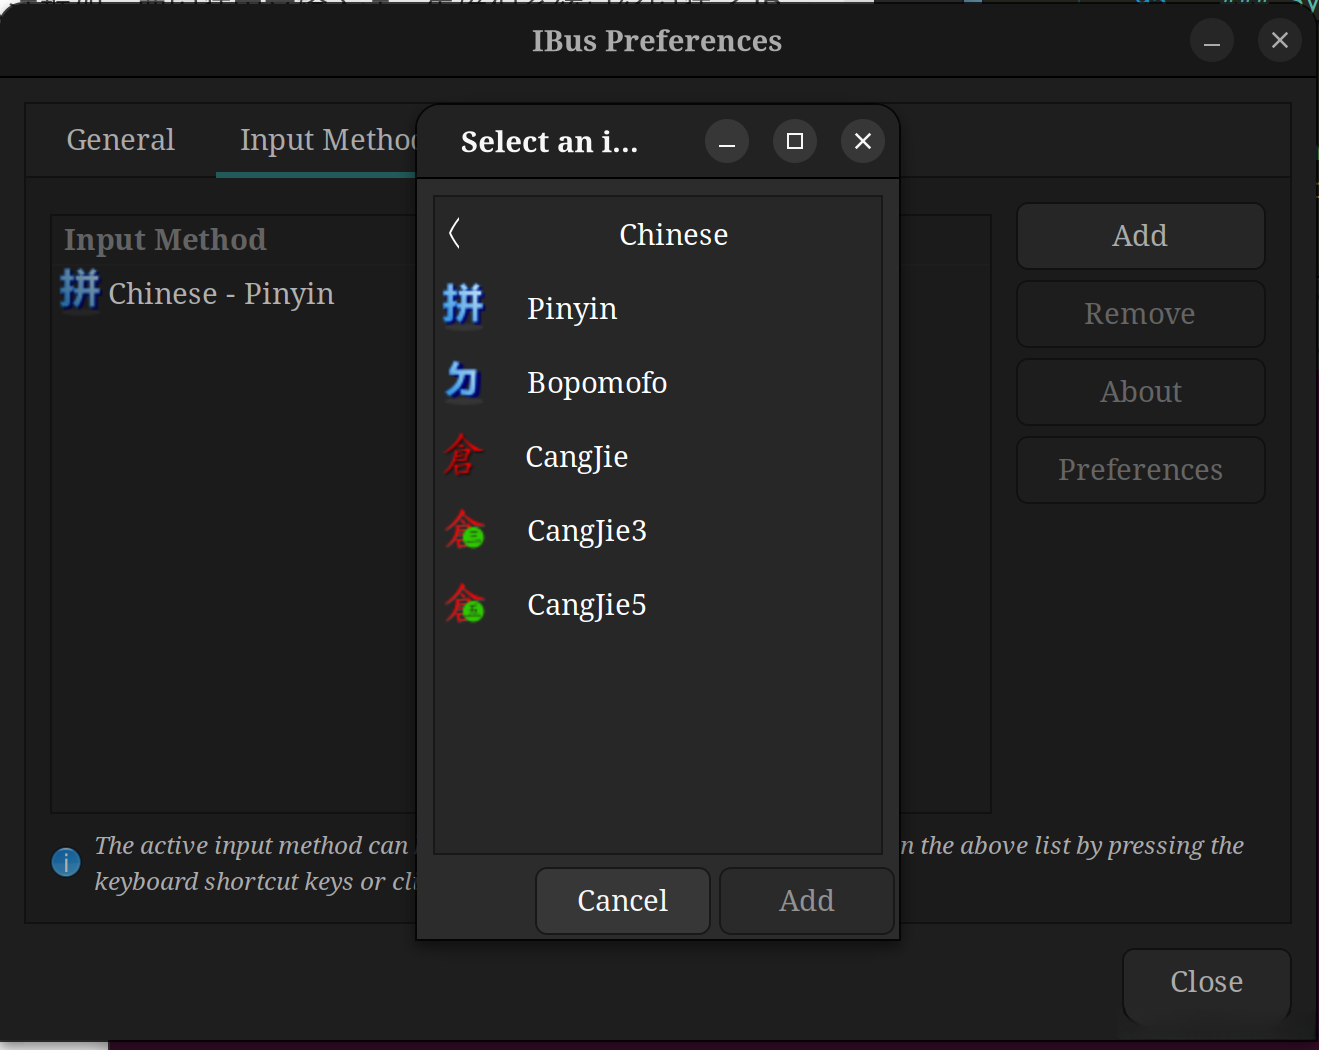The width and height of the screenshot is (1319, 1050).
Task: Close the IBus Preferences with Close button
Action: (1206, 982)
